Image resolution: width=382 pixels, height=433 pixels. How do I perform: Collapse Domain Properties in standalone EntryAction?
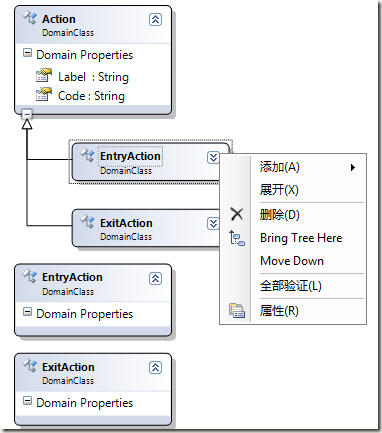pyautogui.click(x=27, y=312)
